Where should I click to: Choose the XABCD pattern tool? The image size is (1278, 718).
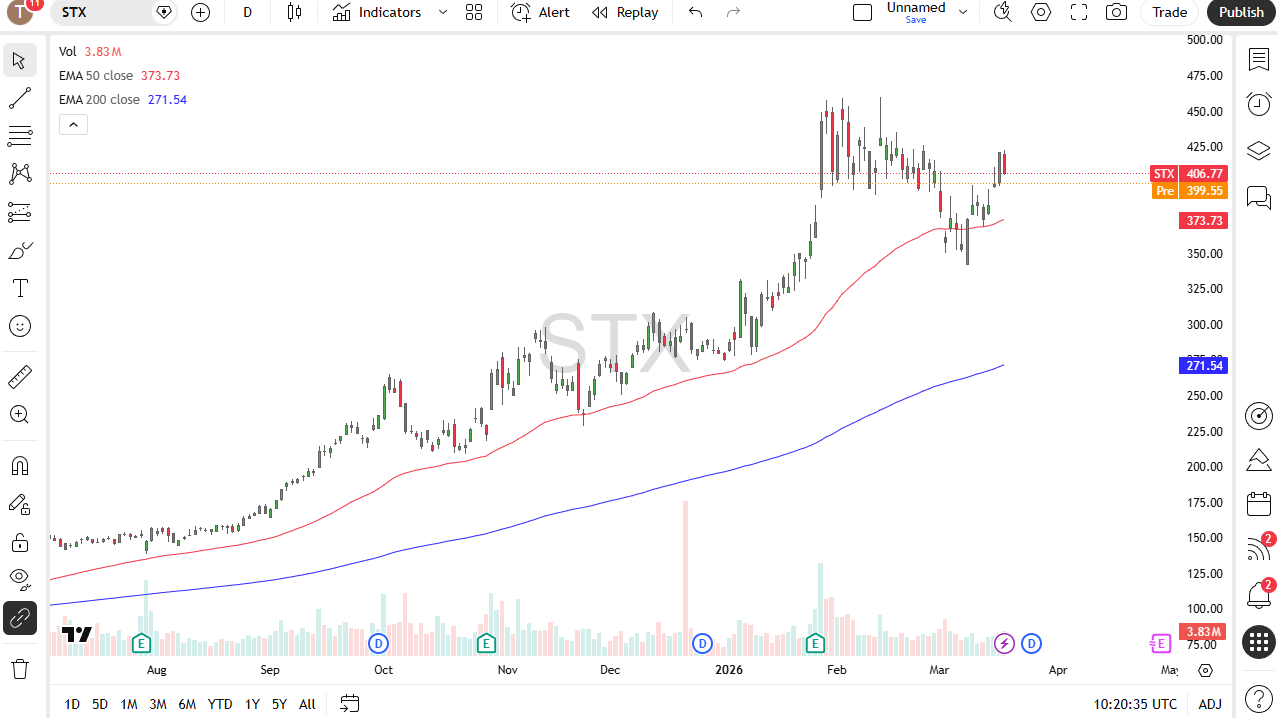[x=19, y=174]
